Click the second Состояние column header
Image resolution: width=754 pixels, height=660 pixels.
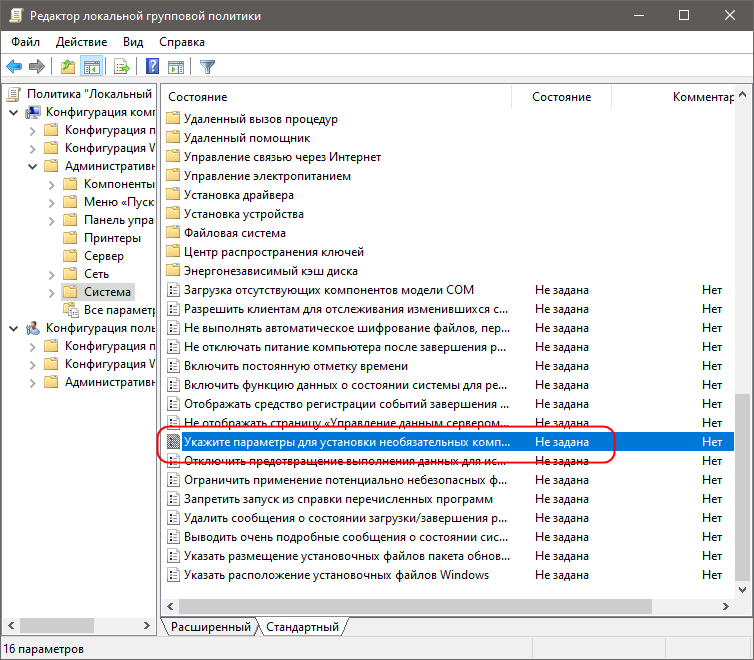tap(562, 97)
